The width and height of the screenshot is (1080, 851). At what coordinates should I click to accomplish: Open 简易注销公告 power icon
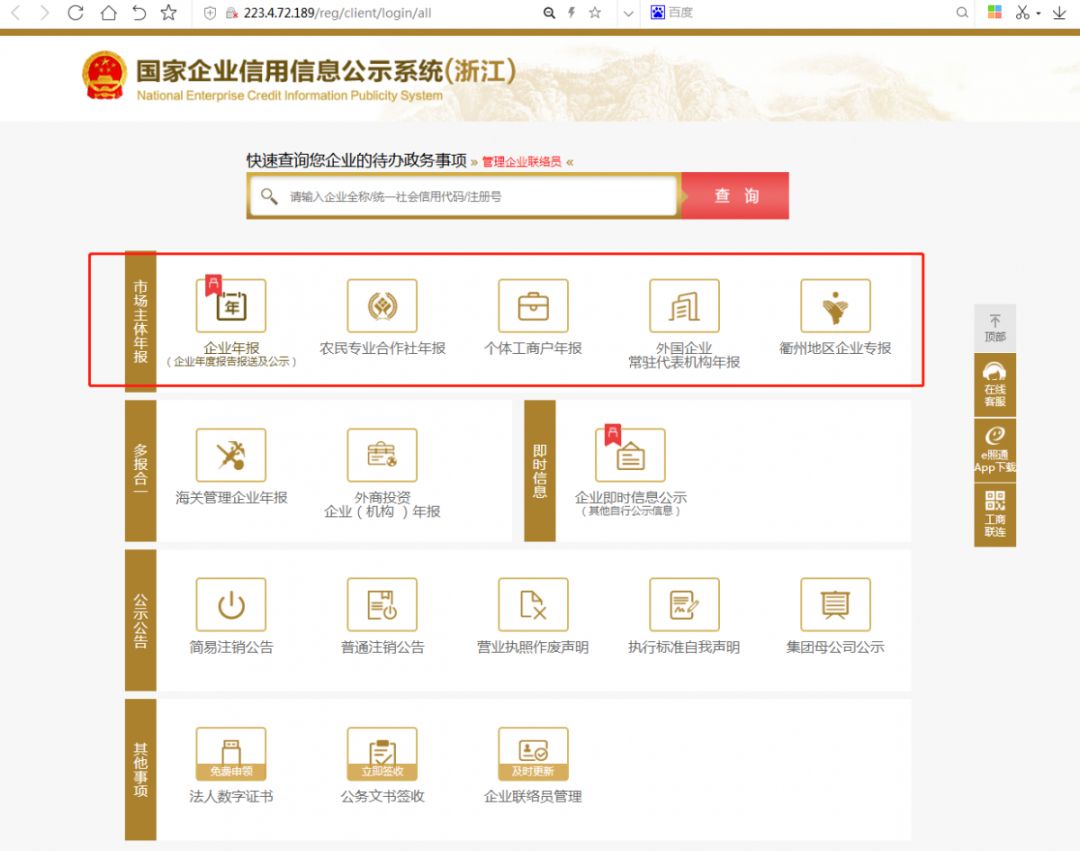click(231, 605)
